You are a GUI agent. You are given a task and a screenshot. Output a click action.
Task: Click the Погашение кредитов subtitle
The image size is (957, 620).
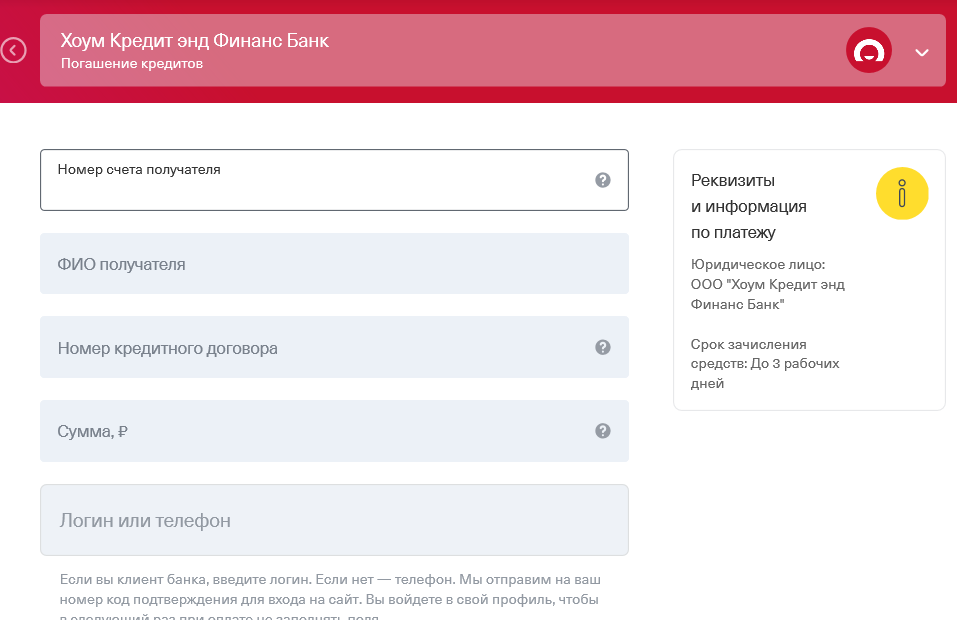point(132,63)
